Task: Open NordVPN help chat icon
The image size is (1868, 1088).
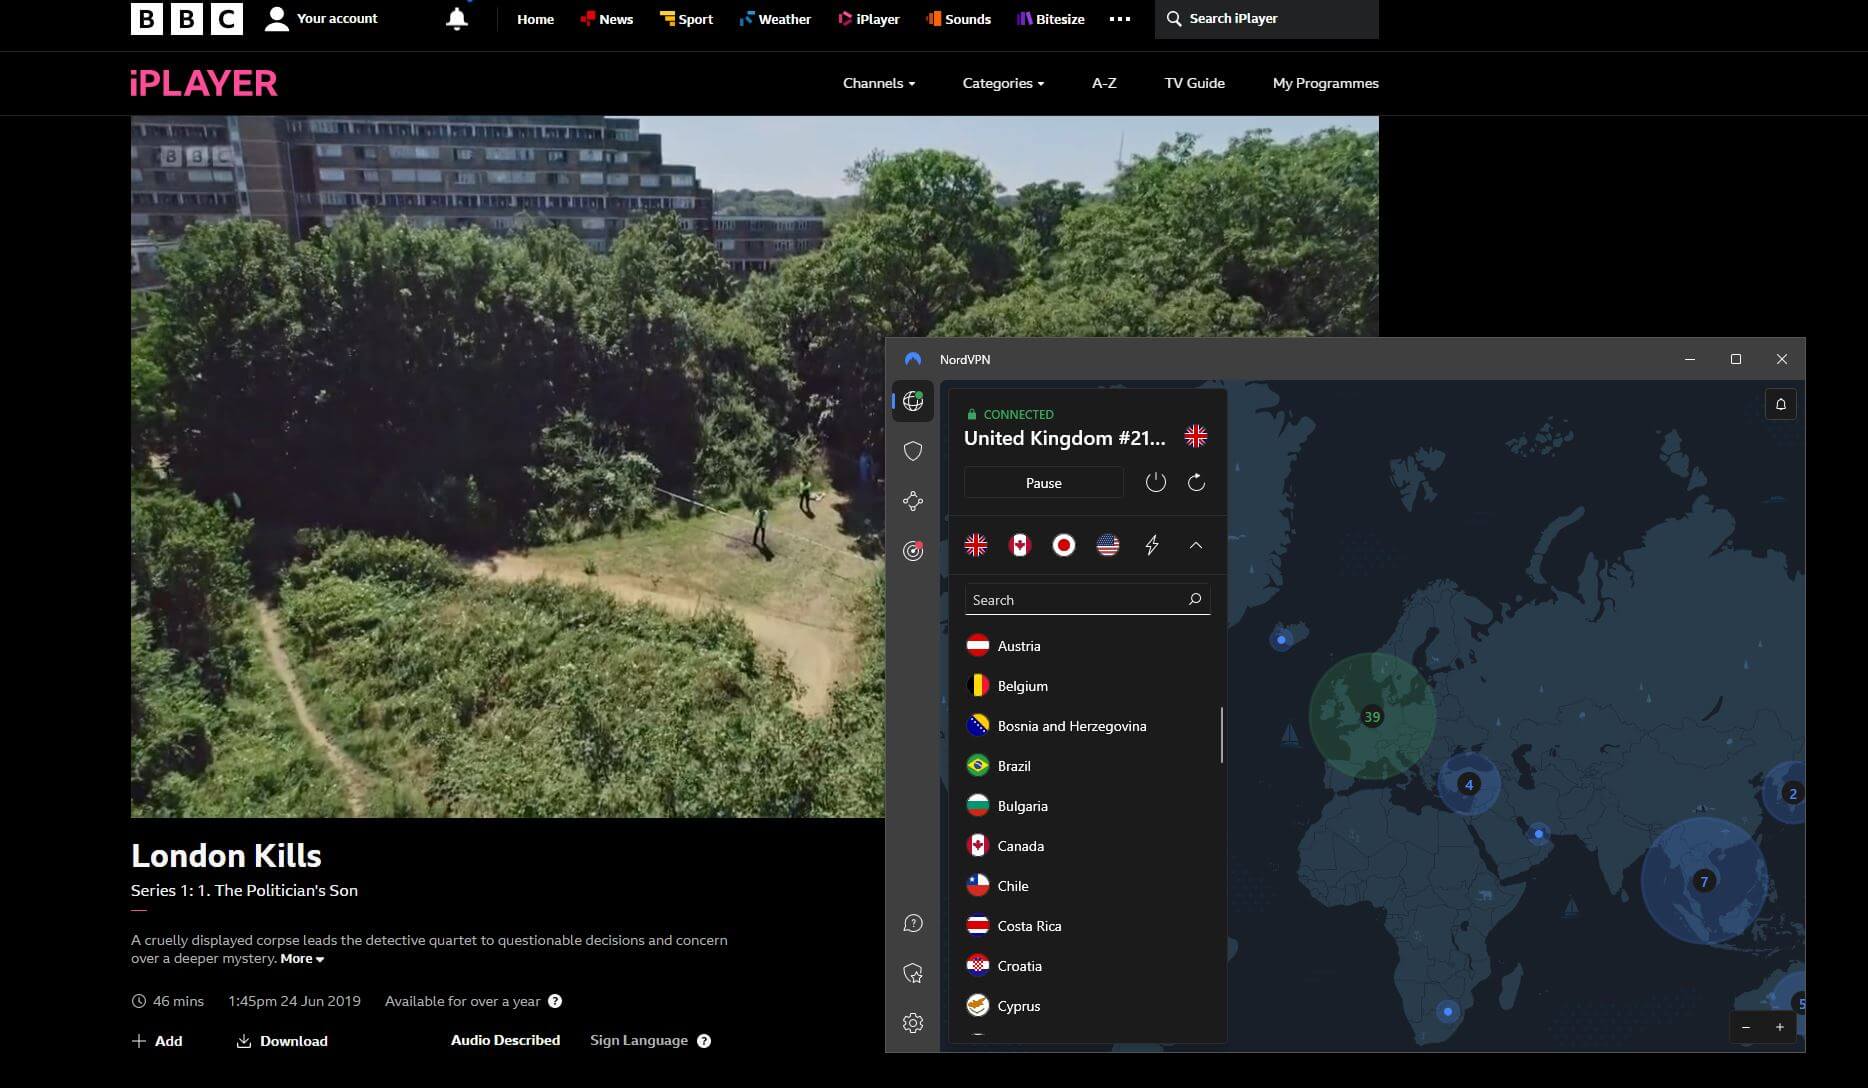Action: click(x=913, y=923)
